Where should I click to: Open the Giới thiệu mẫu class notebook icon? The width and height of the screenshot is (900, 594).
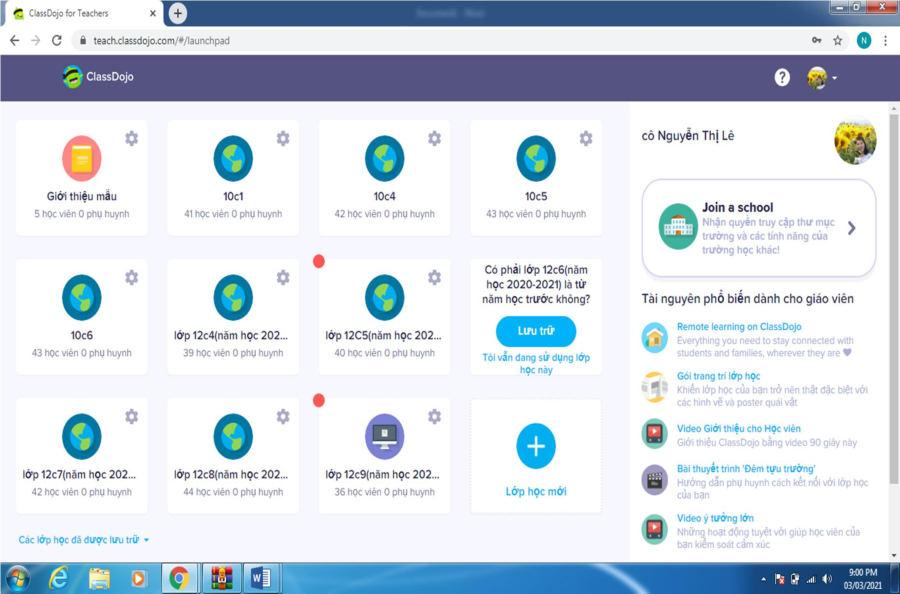click(x=82, y=158)
